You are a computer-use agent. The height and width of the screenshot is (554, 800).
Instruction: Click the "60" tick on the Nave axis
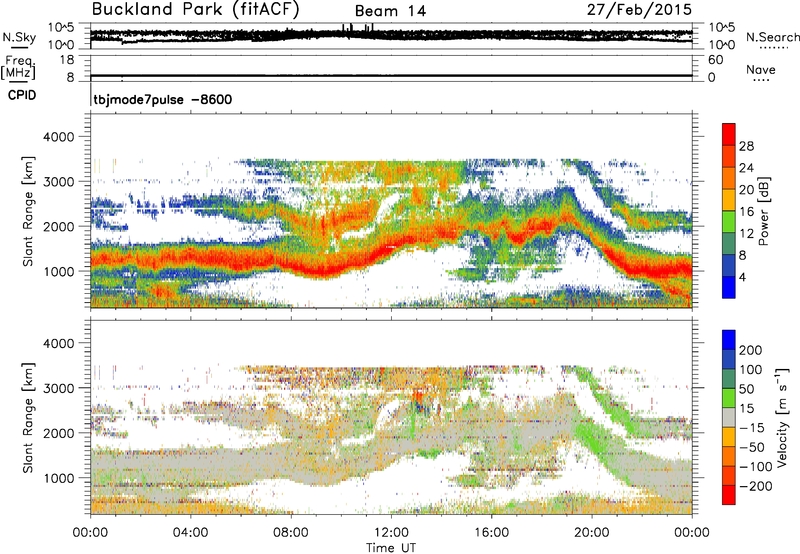(x=715, y=60)
